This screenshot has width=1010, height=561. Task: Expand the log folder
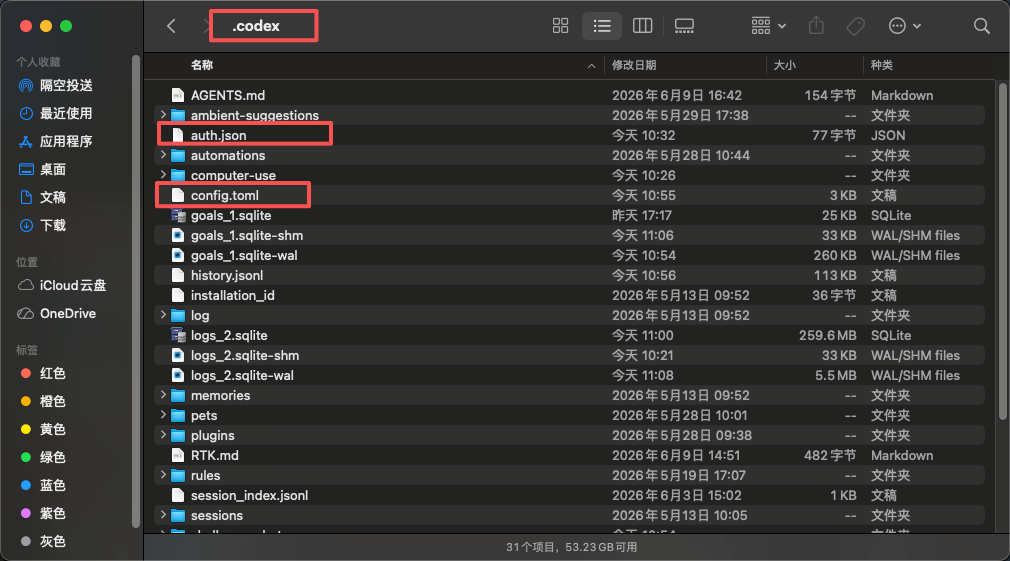pyautogui.click(x=163, y=315)
